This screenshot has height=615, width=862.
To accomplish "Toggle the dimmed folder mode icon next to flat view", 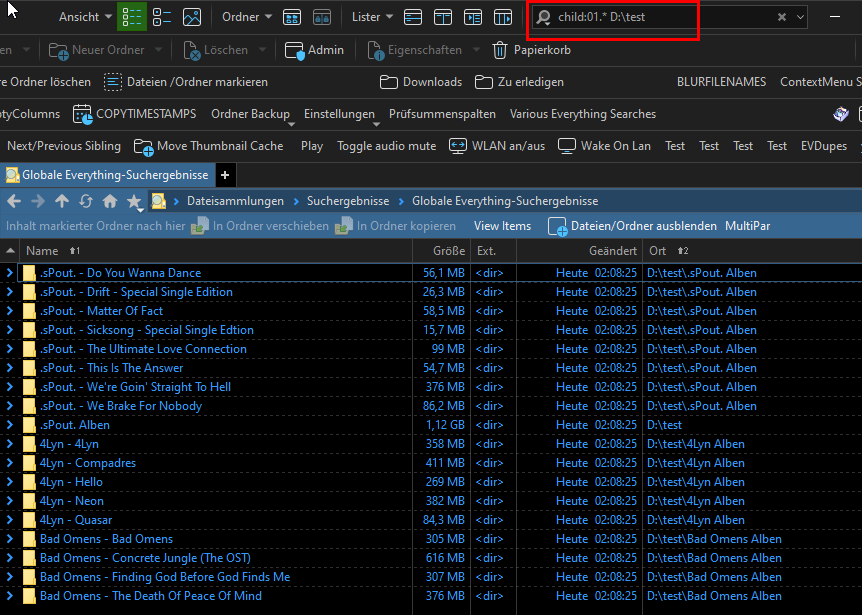I will [322, 17].
